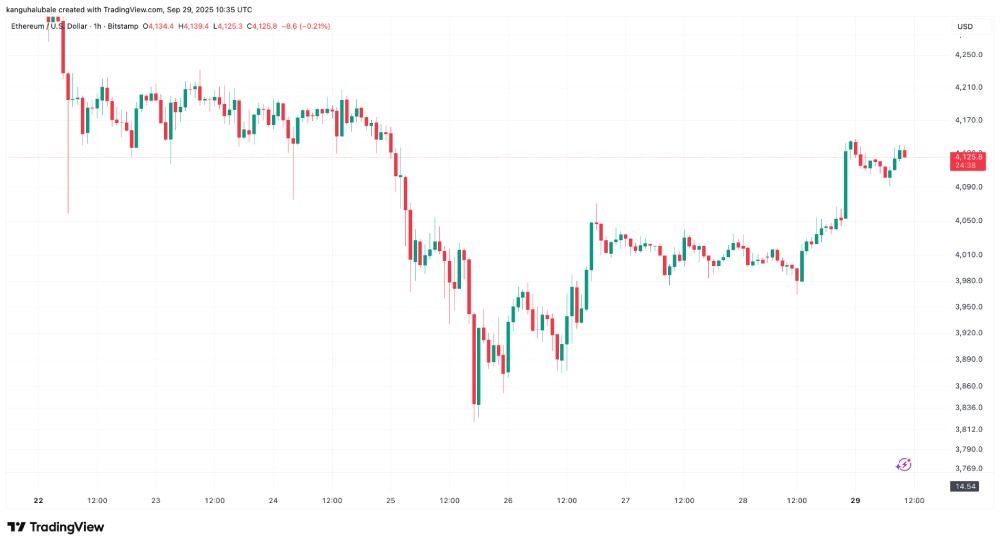Click the 26 date label on time axis
This screenshot has width=1000, height=545.
(x=508, y=501)
